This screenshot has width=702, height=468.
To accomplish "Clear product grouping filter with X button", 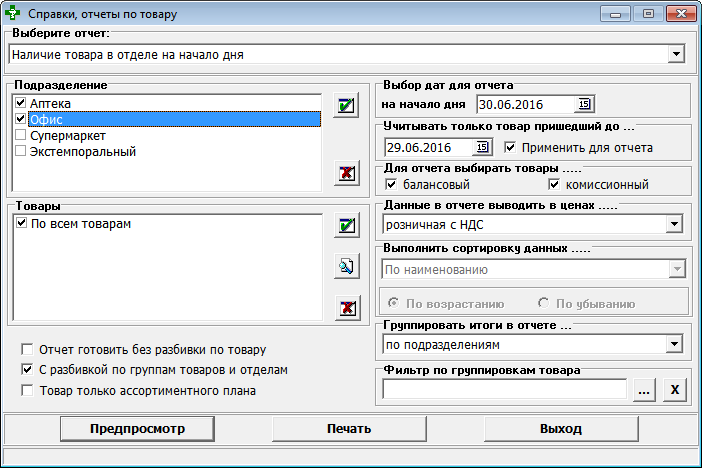I will pos(675,391).
